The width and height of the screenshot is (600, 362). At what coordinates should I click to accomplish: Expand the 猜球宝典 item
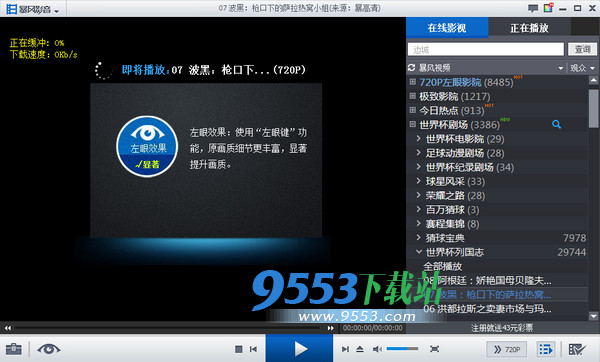click(419, 238)
